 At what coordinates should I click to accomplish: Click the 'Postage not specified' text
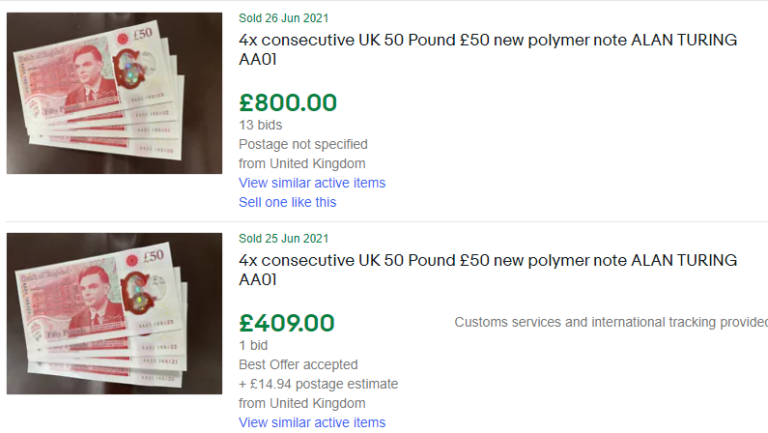303,144
